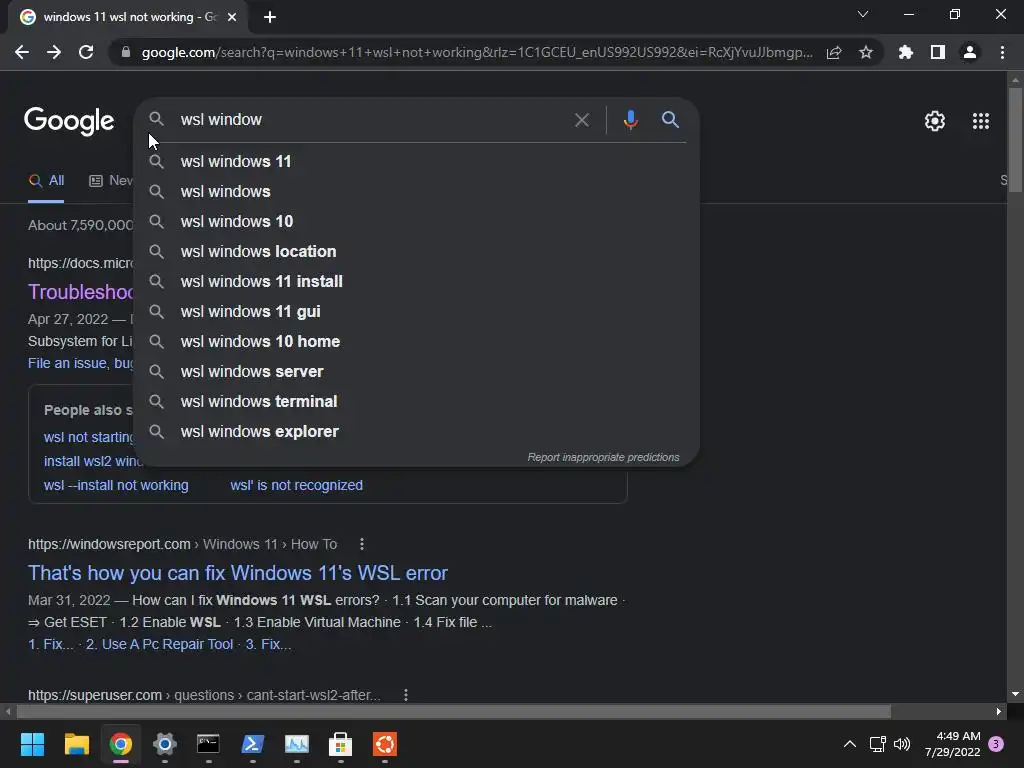Open the 'File an issue, bu...' sitelink
This screenshot has height=768, width=1024.
(80, 363)
